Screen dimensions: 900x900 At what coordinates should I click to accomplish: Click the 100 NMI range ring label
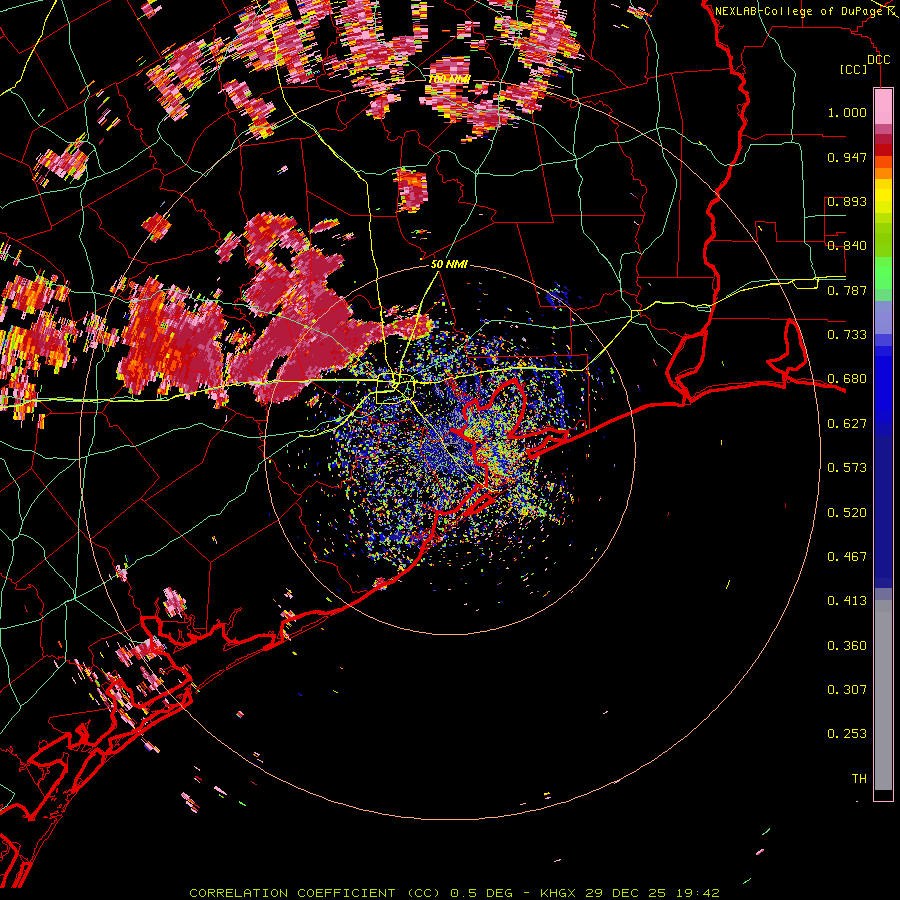tap(449, 79)
